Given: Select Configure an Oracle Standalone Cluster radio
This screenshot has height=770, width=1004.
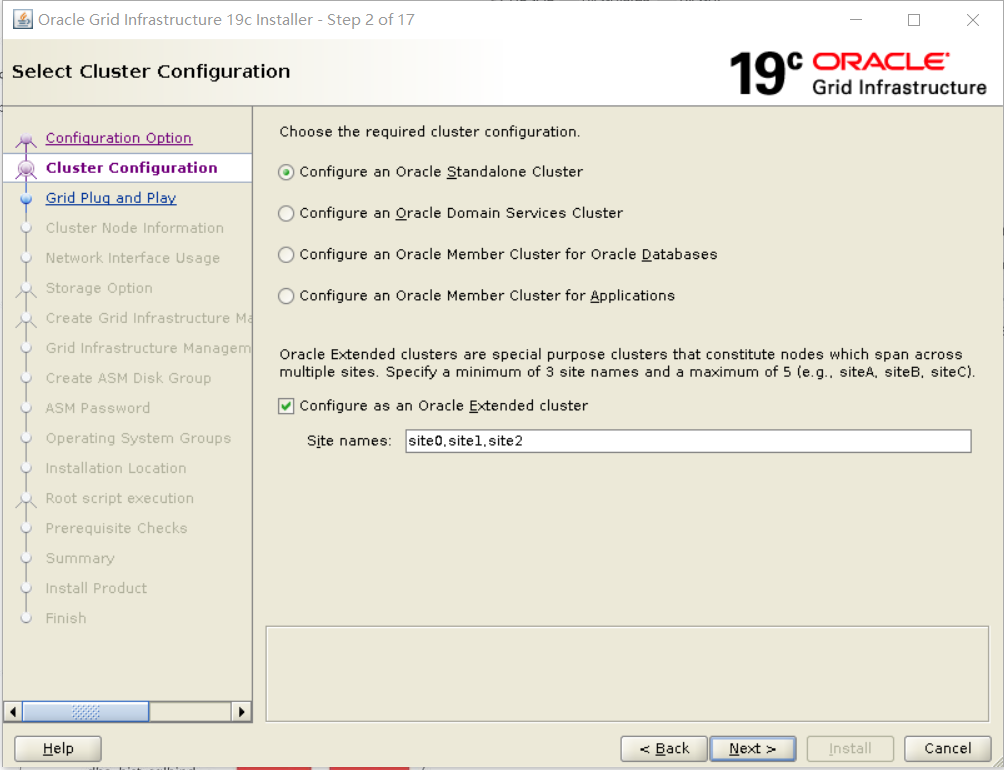Looking at the screenshot, I should coord(286,172).
